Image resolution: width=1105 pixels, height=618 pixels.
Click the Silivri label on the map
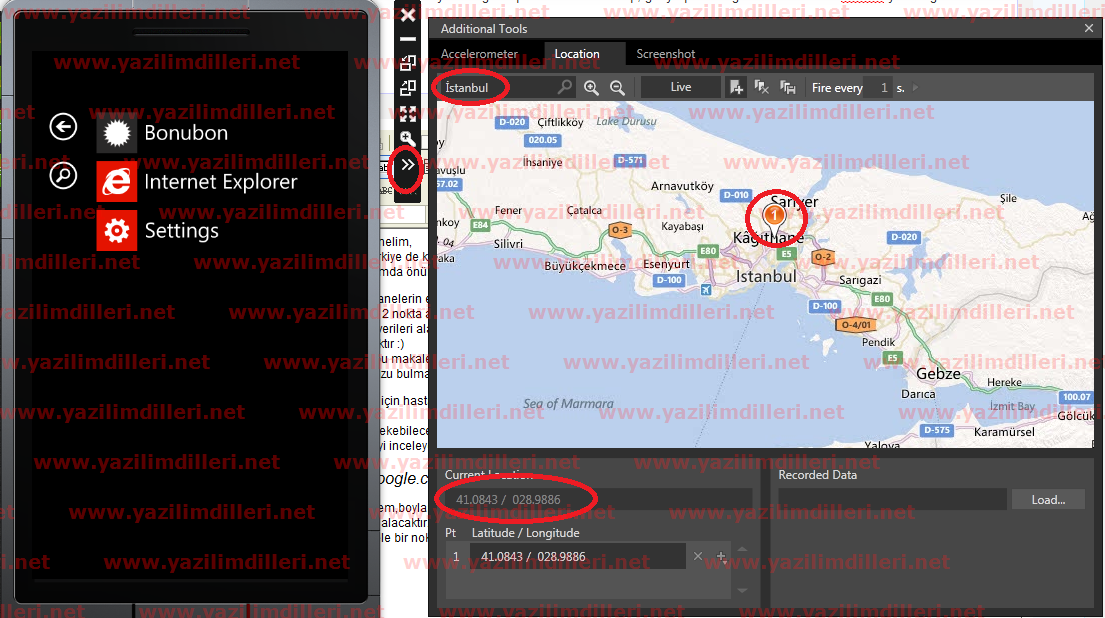pos(508,244)
